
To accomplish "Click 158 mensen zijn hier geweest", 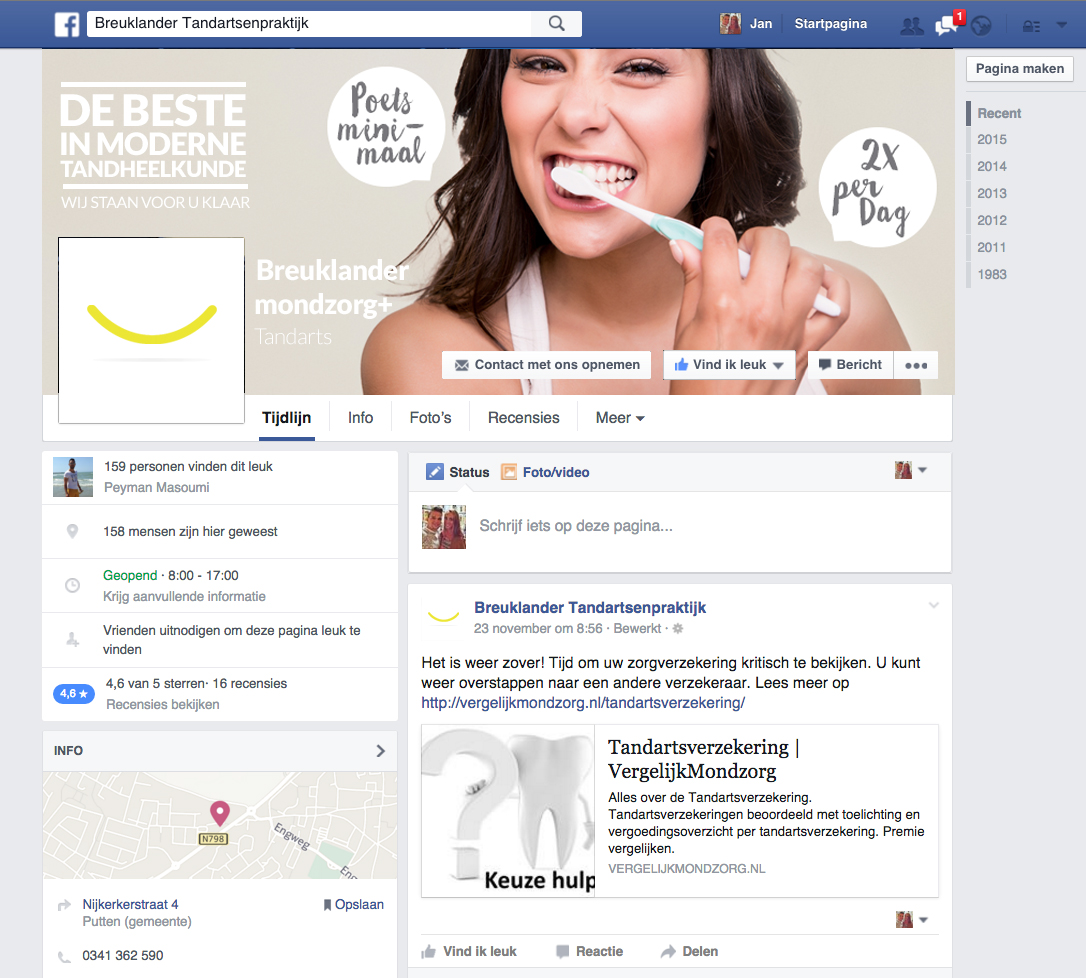I will 190,531.
